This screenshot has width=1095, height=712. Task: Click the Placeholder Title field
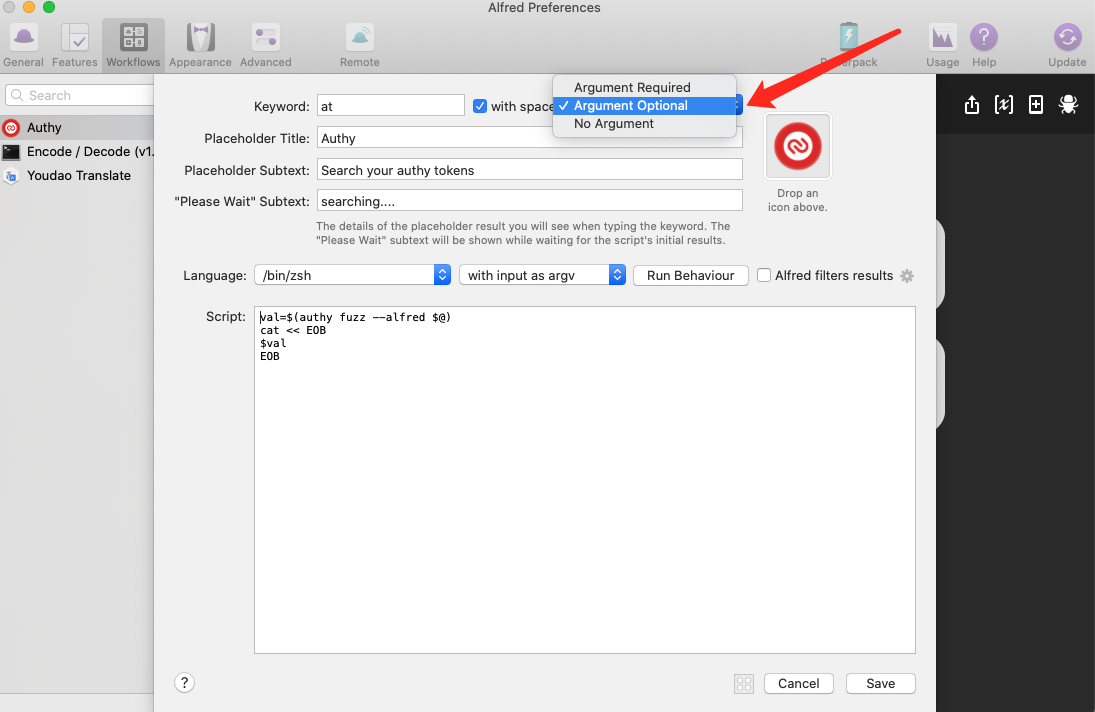(529, 138)
